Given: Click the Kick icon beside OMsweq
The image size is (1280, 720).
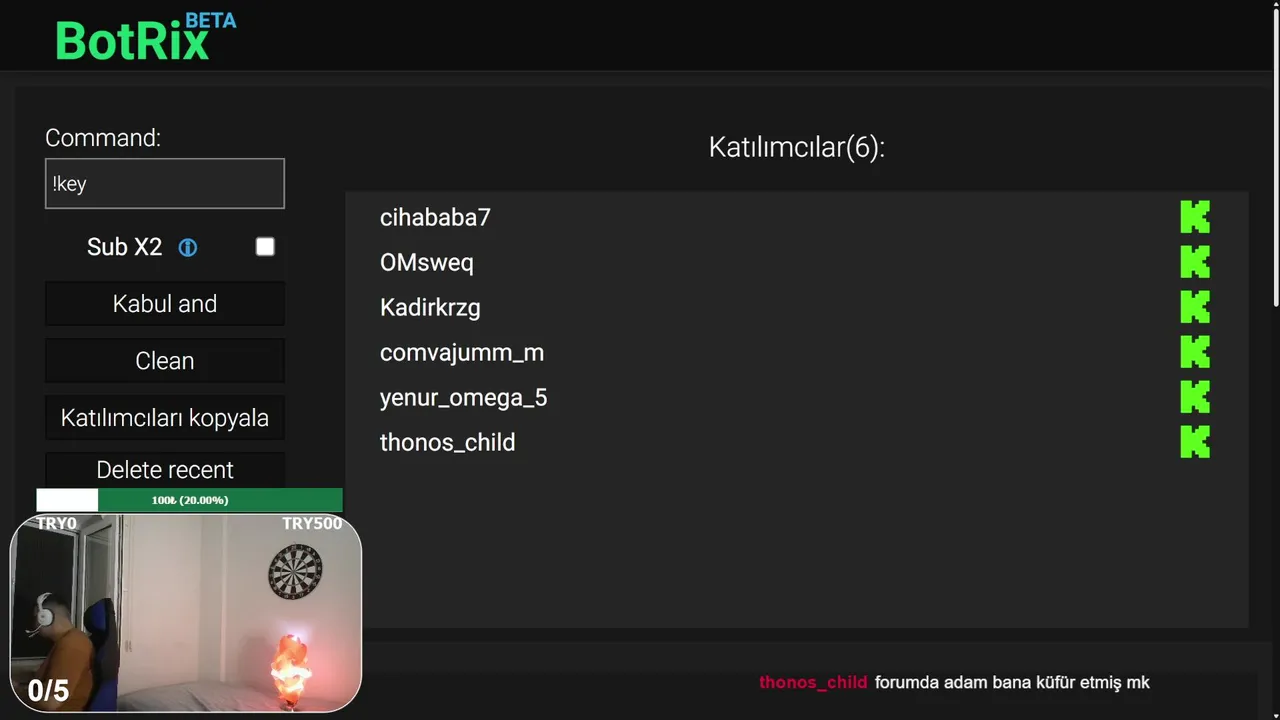Looking at the screenshot, I should 1195,262.
